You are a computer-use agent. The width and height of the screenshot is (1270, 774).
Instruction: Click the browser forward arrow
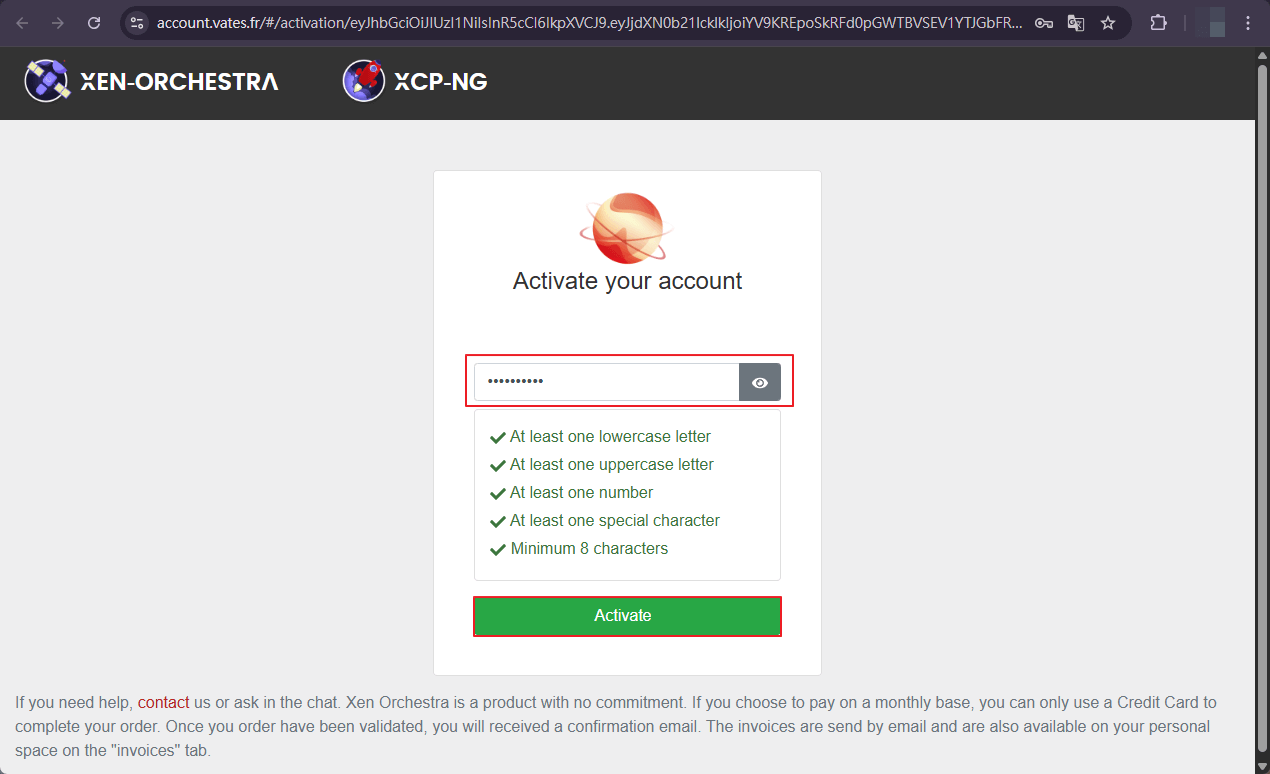click(58, 23)
